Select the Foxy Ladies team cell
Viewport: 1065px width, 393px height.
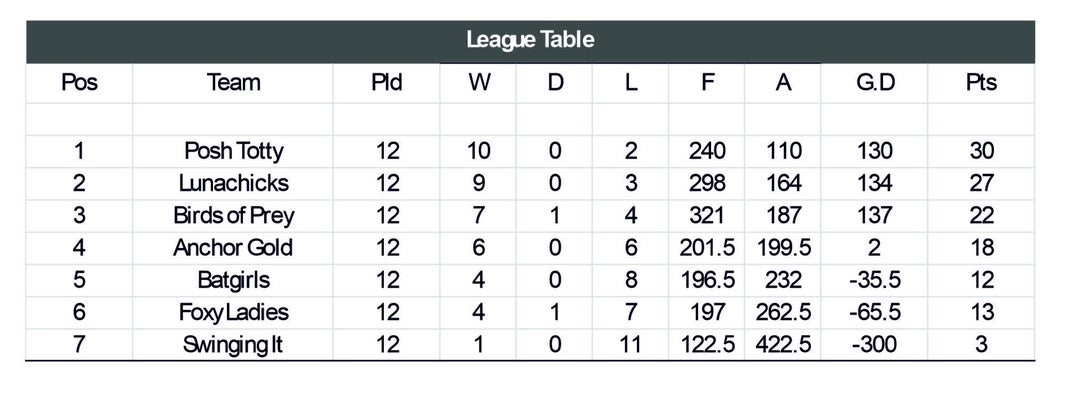[x=233, y=313]
